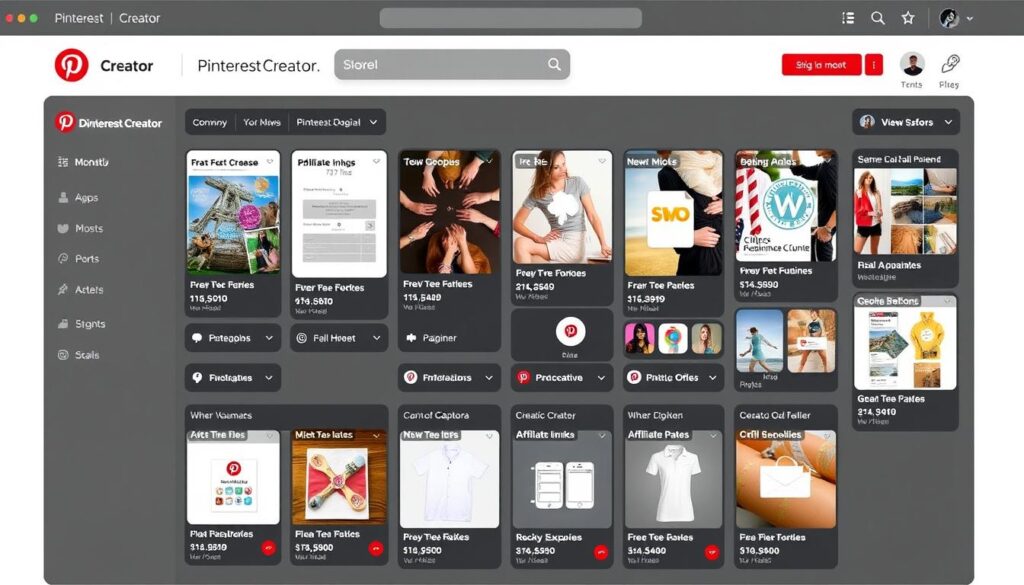1024x585 pixels.
Task: Click the Storel search field
Action: coord(452,64)
